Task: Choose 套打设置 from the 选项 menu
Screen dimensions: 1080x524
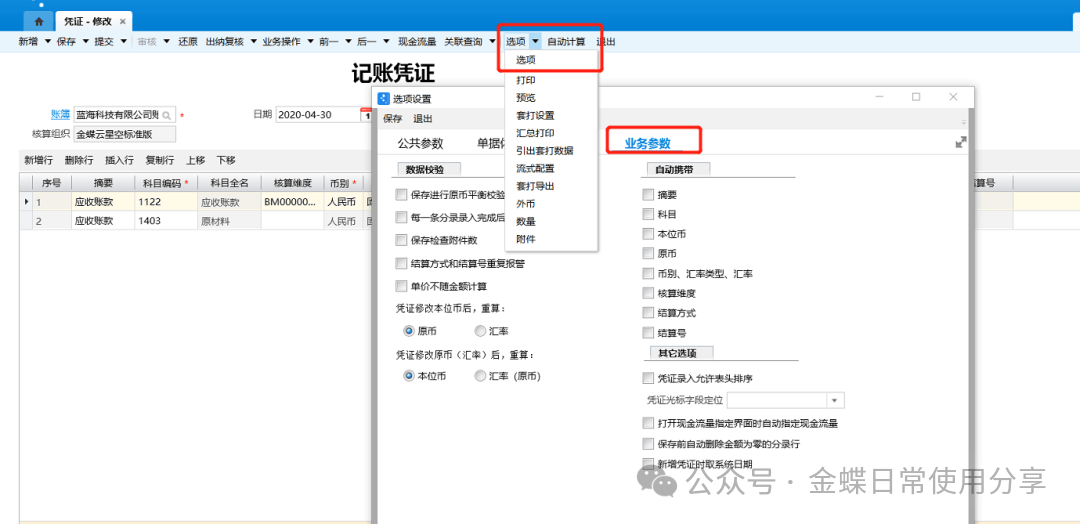Action: (x=534, y=115)
